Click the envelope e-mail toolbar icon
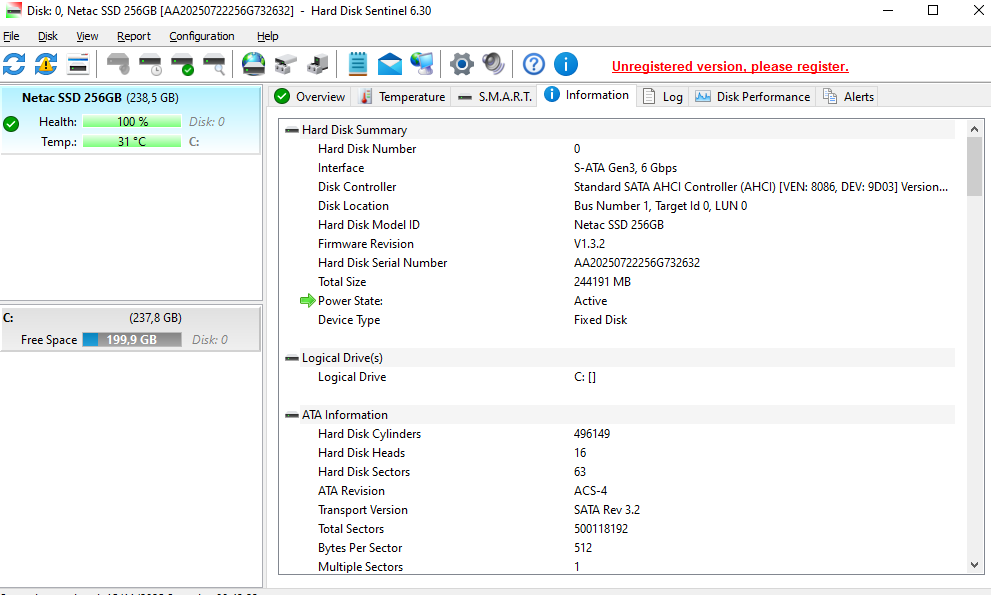This screenshot has height=595, width=991. pos(390,65)
